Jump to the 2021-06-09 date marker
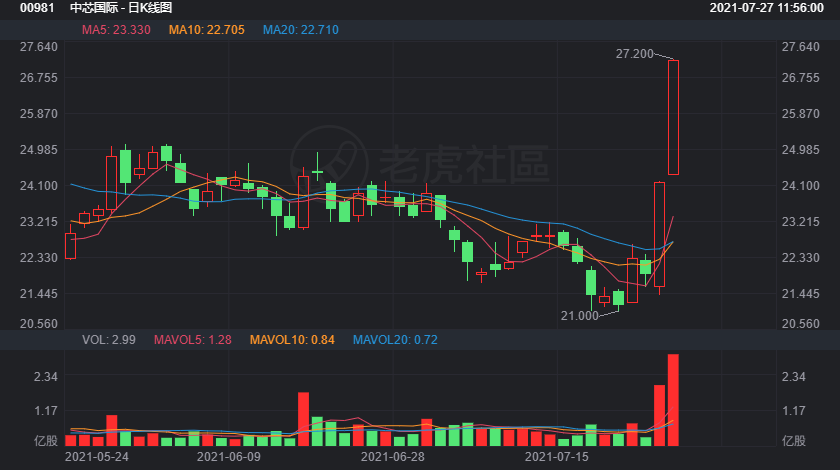The image size is (840, 470). [x=229, y=456]
